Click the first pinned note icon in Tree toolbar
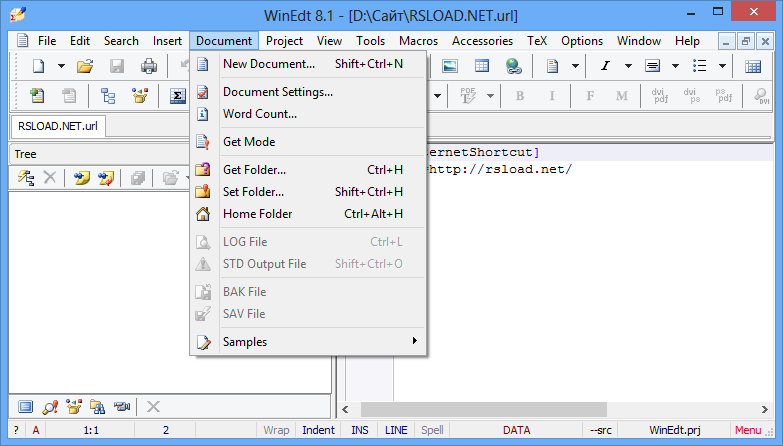The height and width of the screenshot is (446, 783). pos(81,177)
